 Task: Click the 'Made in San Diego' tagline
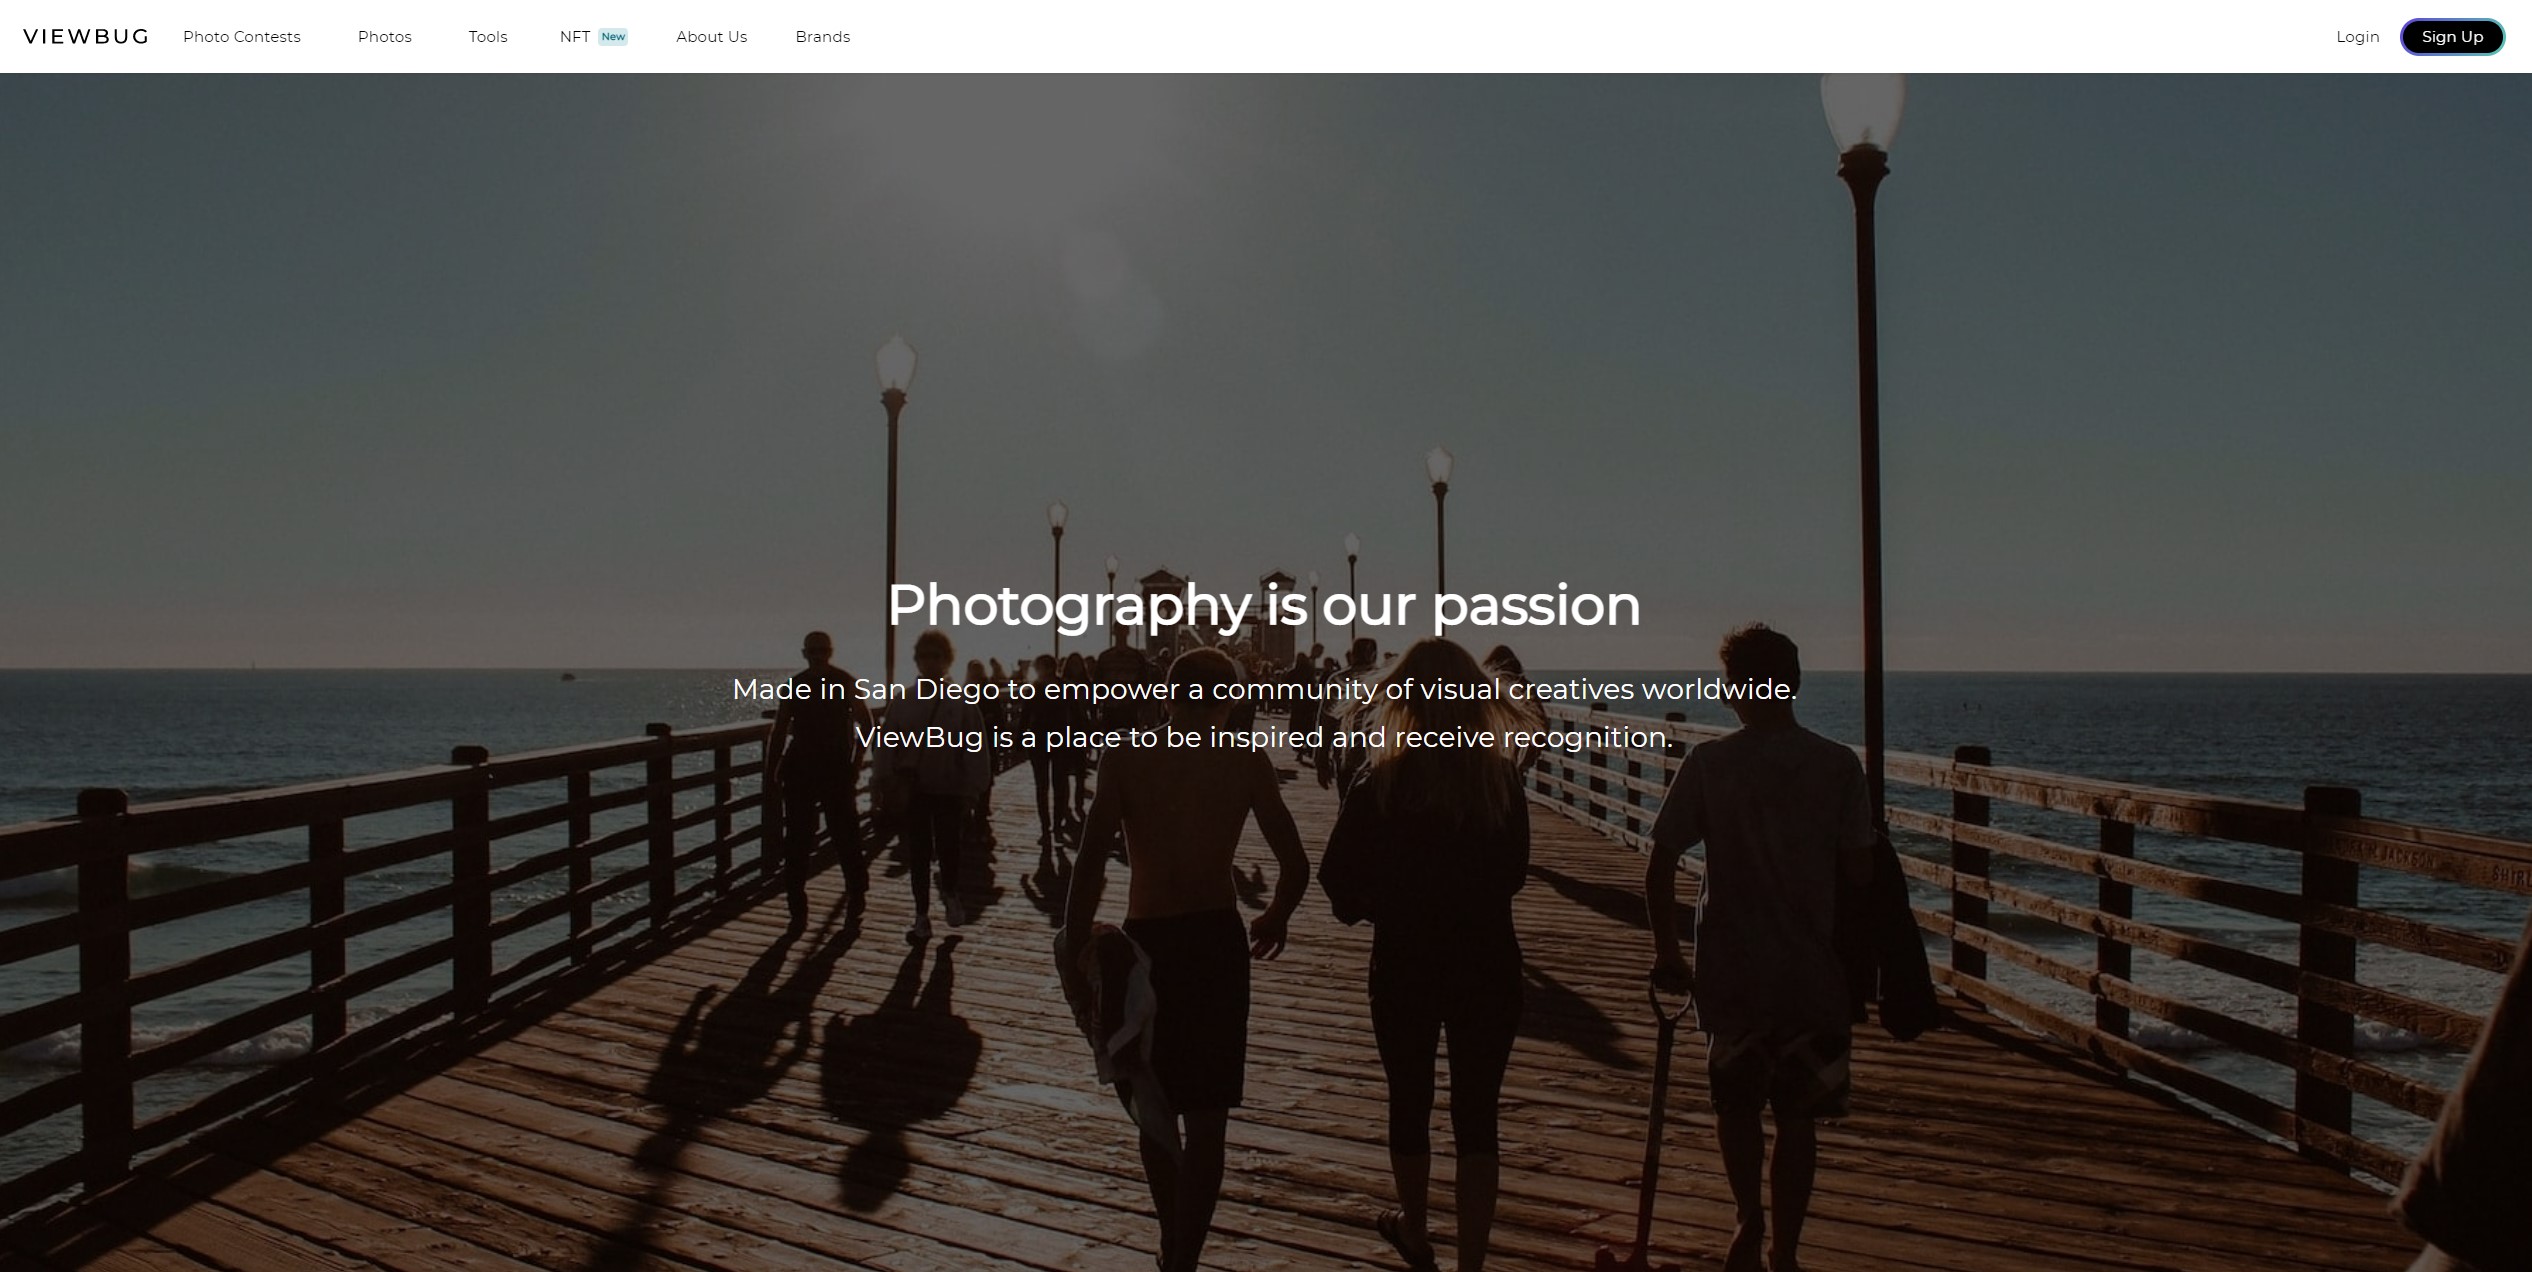coord(1264,689)
